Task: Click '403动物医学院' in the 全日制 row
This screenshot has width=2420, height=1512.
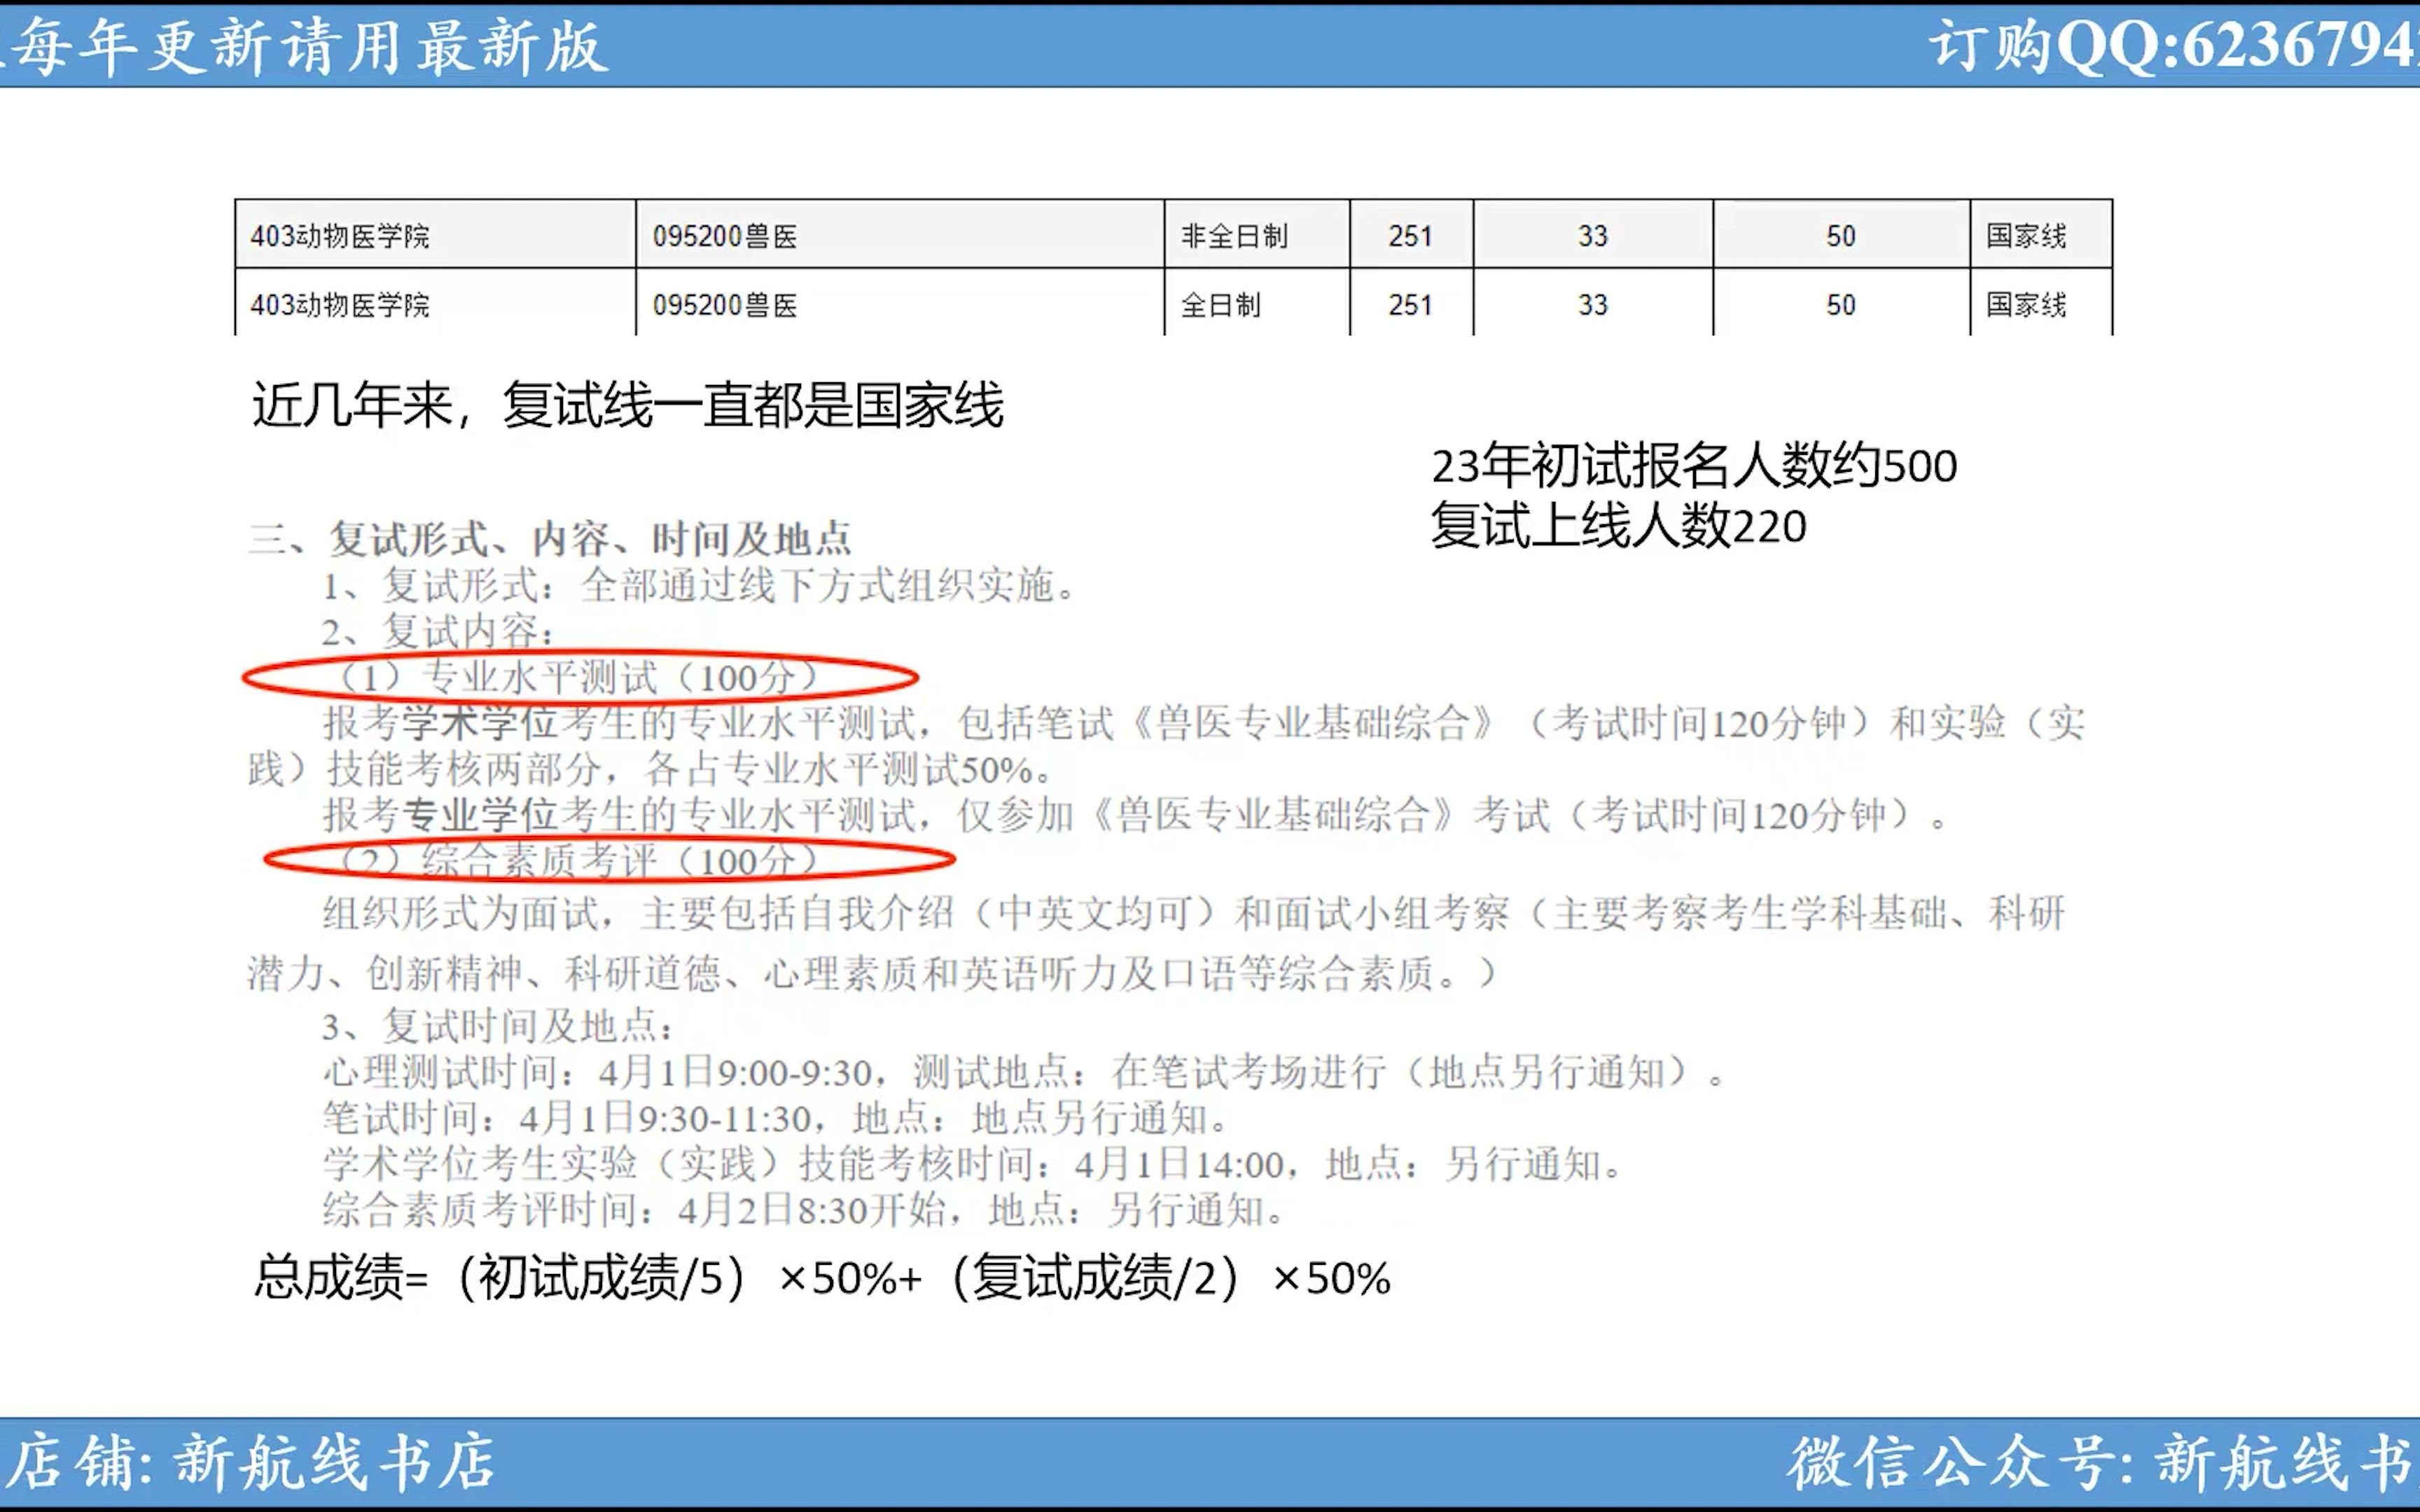Action: click(340, 305)
